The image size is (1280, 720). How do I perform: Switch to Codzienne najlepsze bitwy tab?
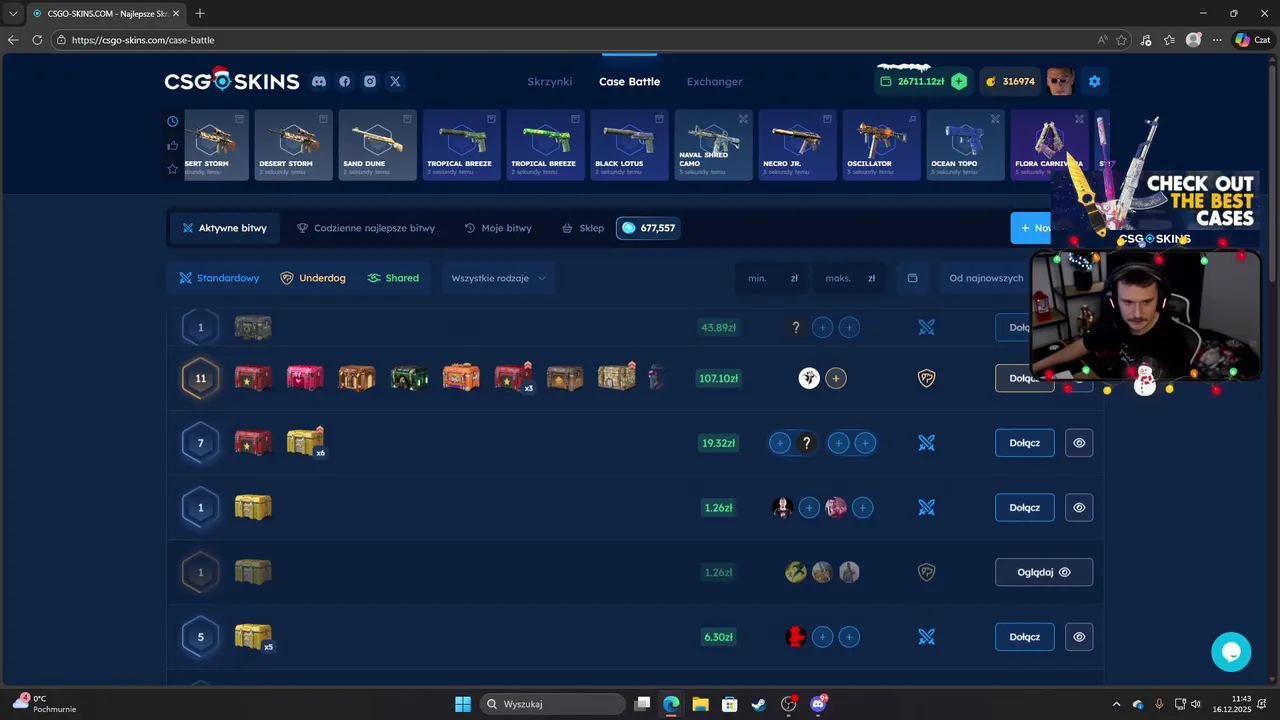366,228
